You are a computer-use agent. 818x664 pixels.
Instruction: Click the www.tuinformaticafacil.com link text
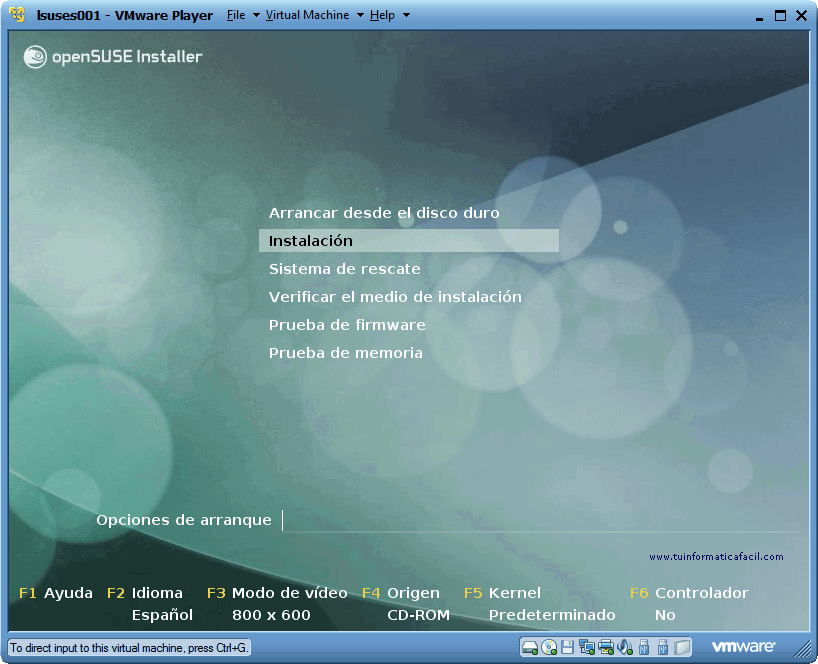click(716, 557)
